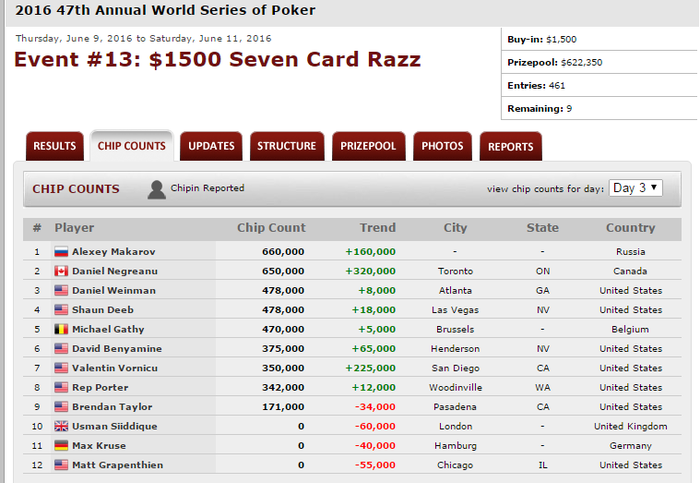This screenshot has height=483, width=700.
Task: Click the Belgian flag beside Michael Gathy
Action: (61, 329)
